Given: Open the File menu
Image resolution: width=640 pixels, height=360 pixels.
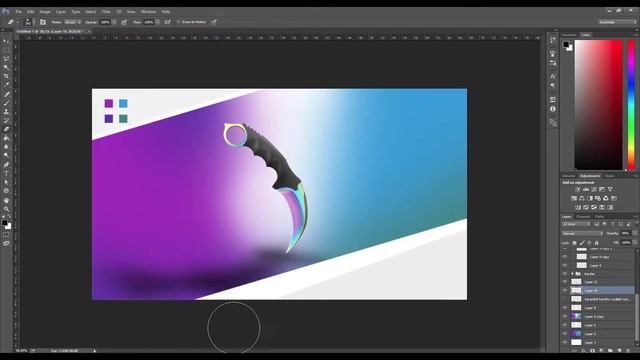Looking at the screenshot, I should pyautogui.click(x=19, y=12).
